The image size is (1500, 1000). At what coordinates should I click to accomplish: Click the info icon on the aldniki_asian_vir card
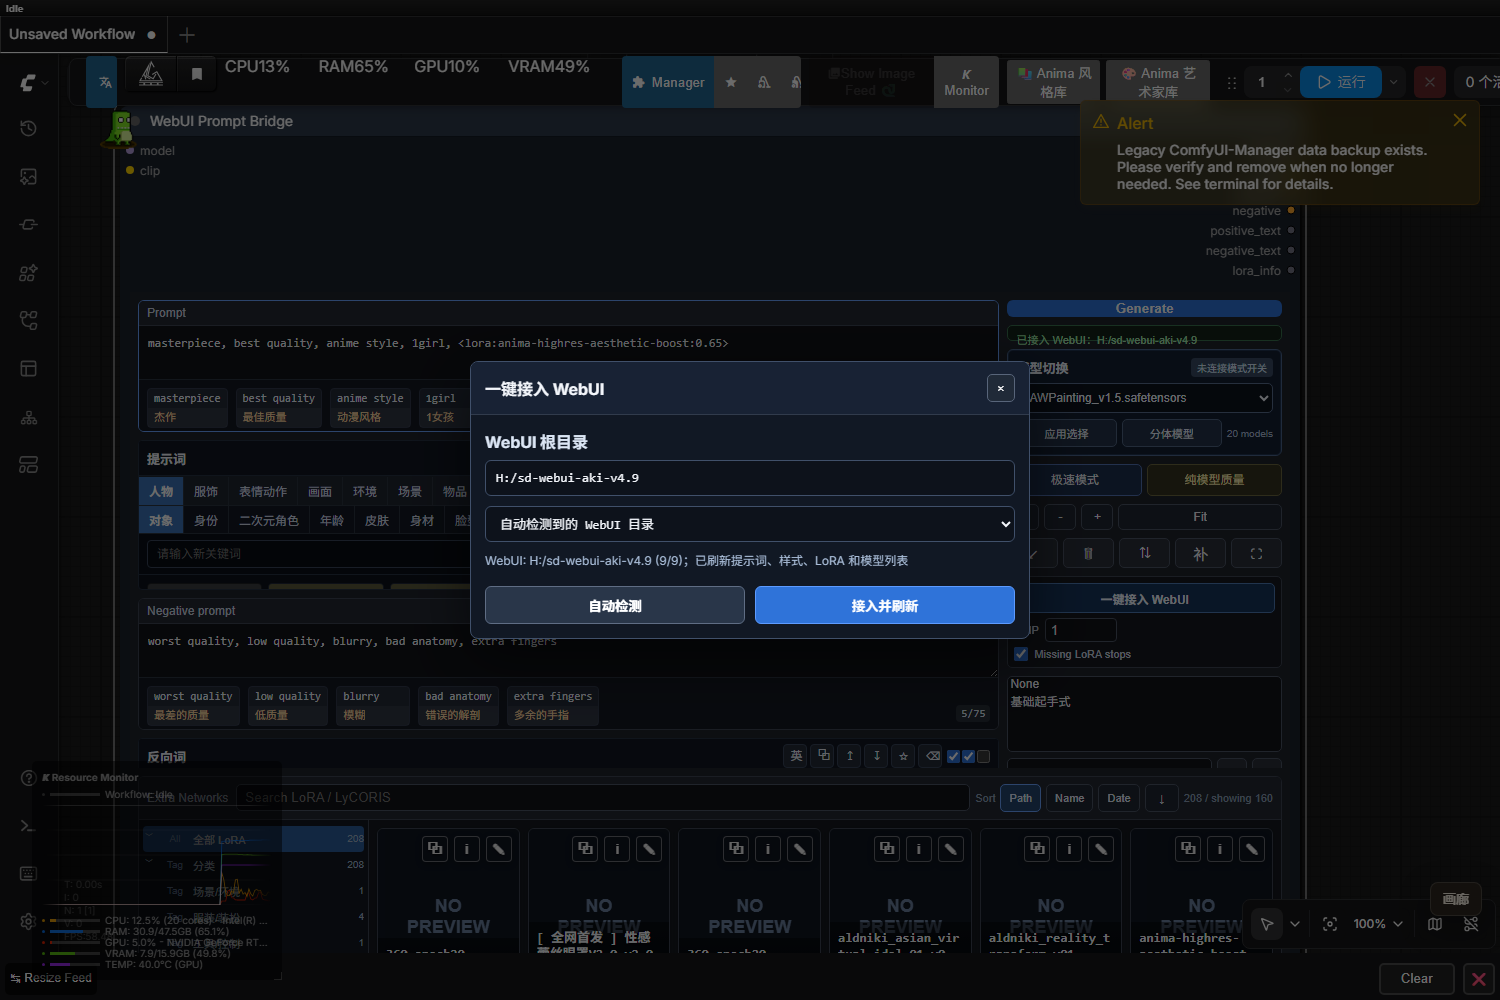tap(919, 849)
